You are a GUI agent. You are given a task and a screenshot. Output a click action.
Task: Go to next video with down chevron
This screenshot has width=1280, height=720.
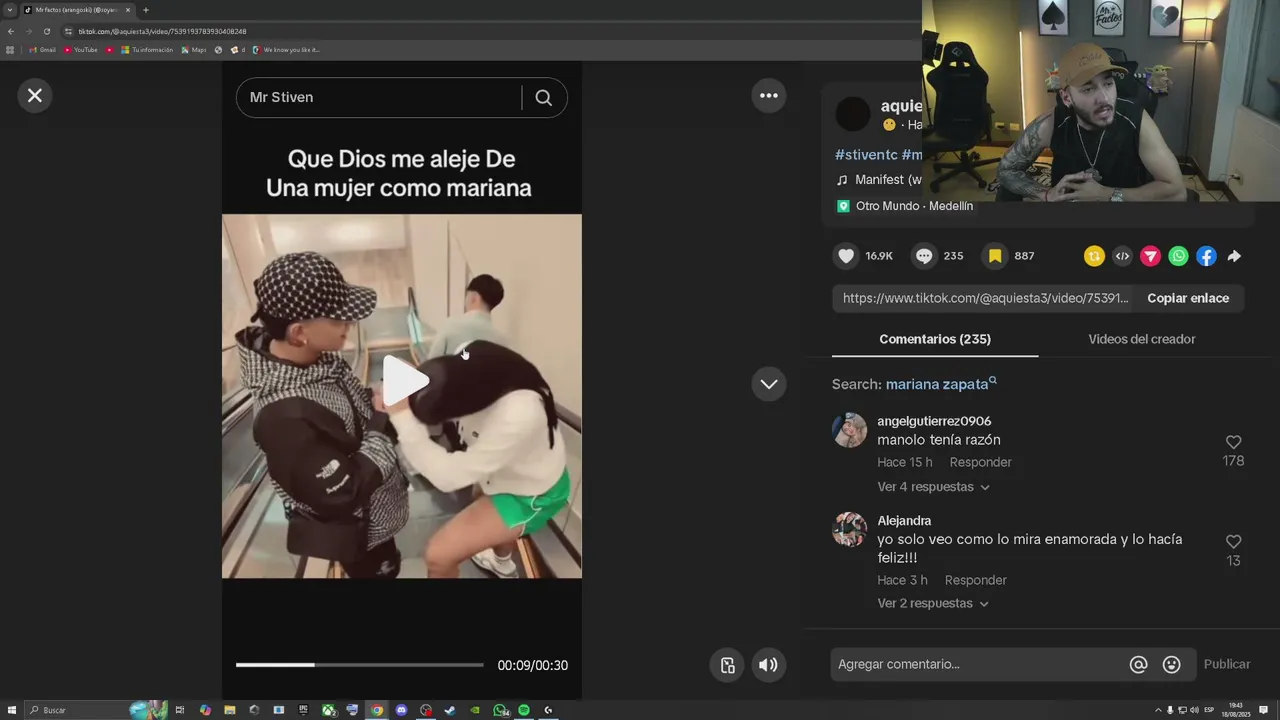click(x=769, y=384)
